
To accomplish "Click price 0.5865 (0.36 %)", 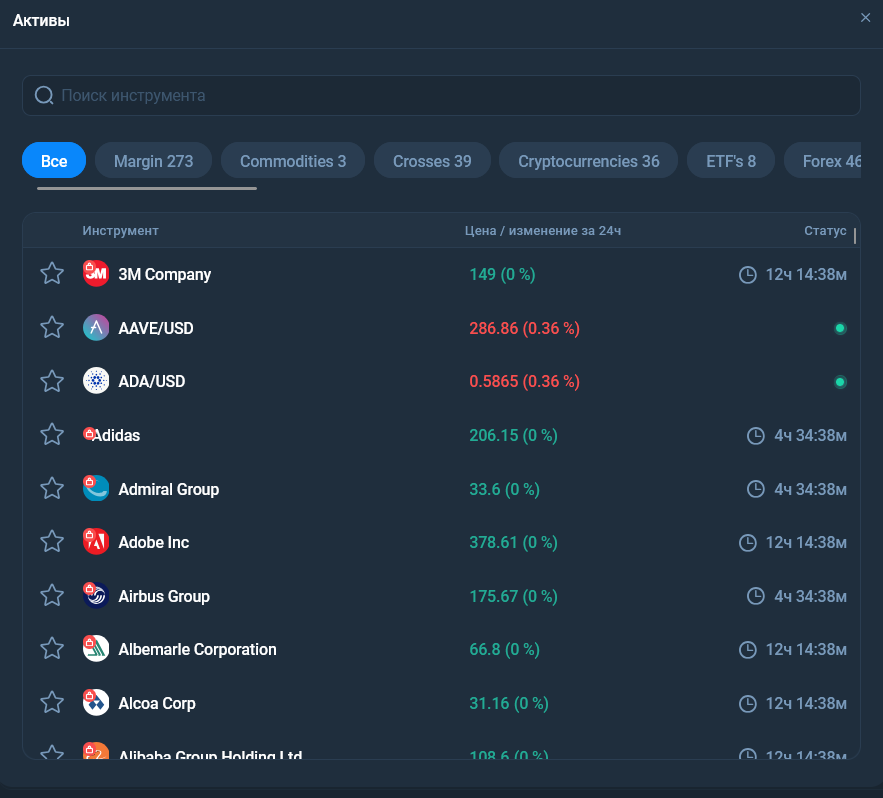I will tap(524, 381).
